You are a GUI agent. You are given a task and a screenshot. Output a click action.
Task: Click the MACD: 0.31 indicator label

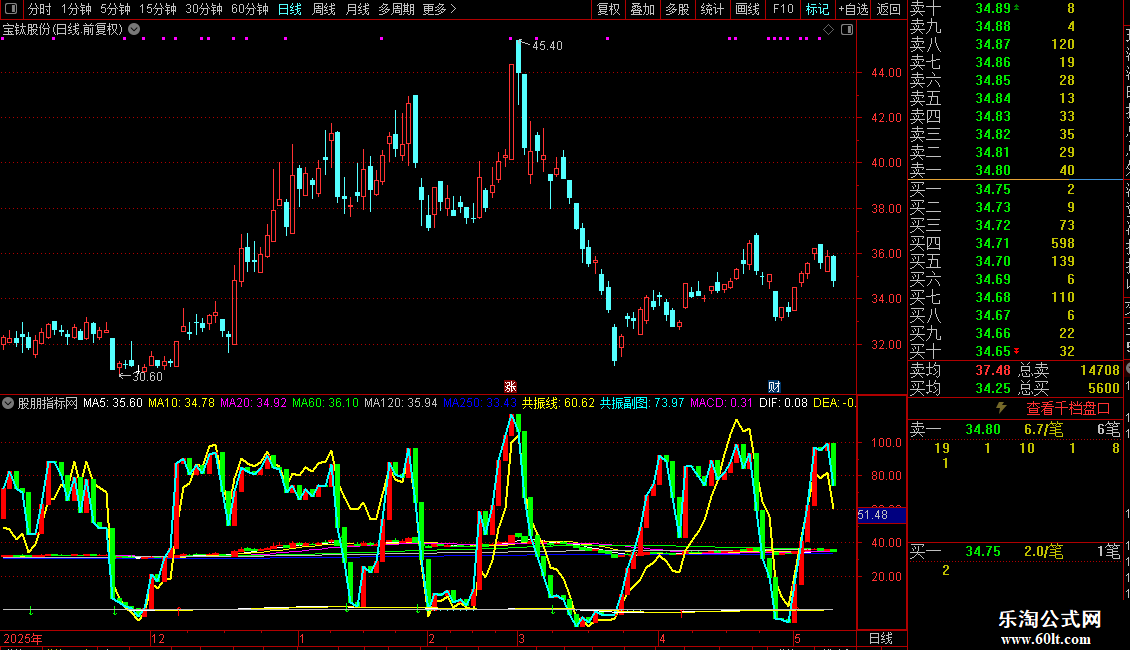pyautogui.click(x=721, y=403)
